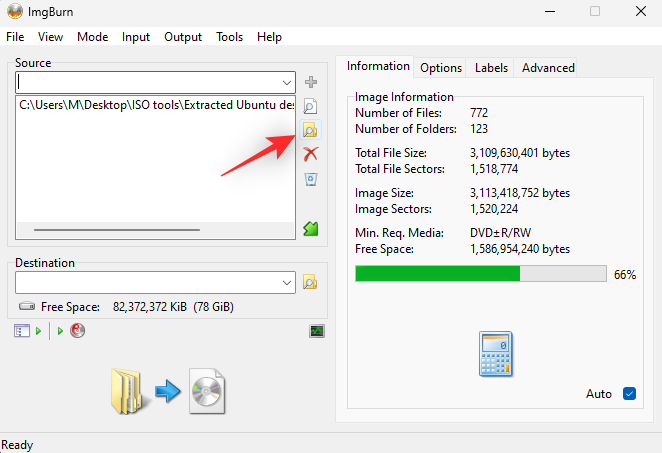Click Browse for a file icon
Image resolution: width=662 pixels, height=453 pixels.
pyautogui.click(x=310, y=106)
